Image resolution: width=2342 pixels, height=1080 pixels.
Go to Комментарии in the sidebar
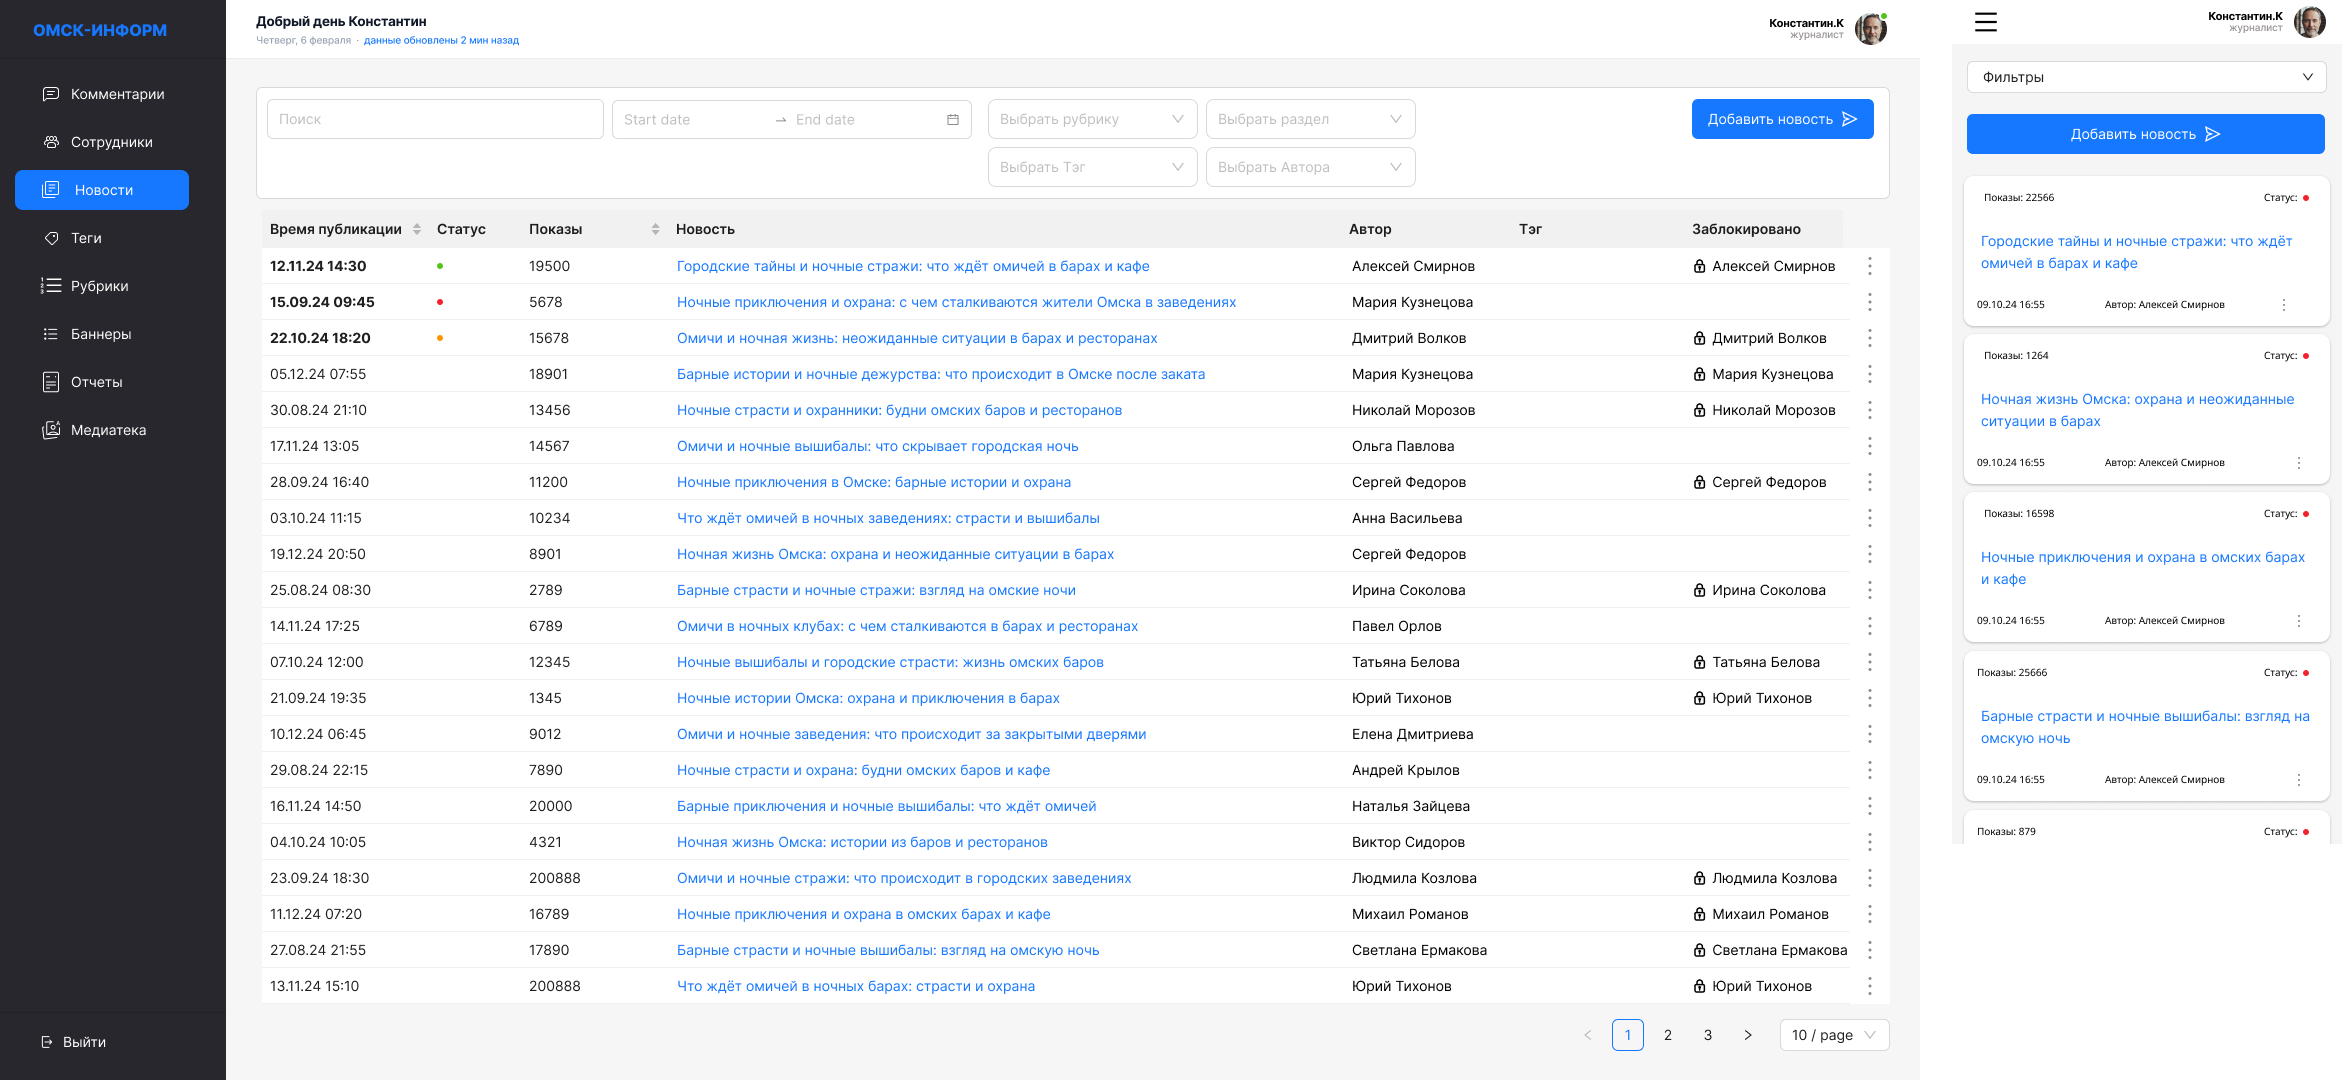[117, 94]
